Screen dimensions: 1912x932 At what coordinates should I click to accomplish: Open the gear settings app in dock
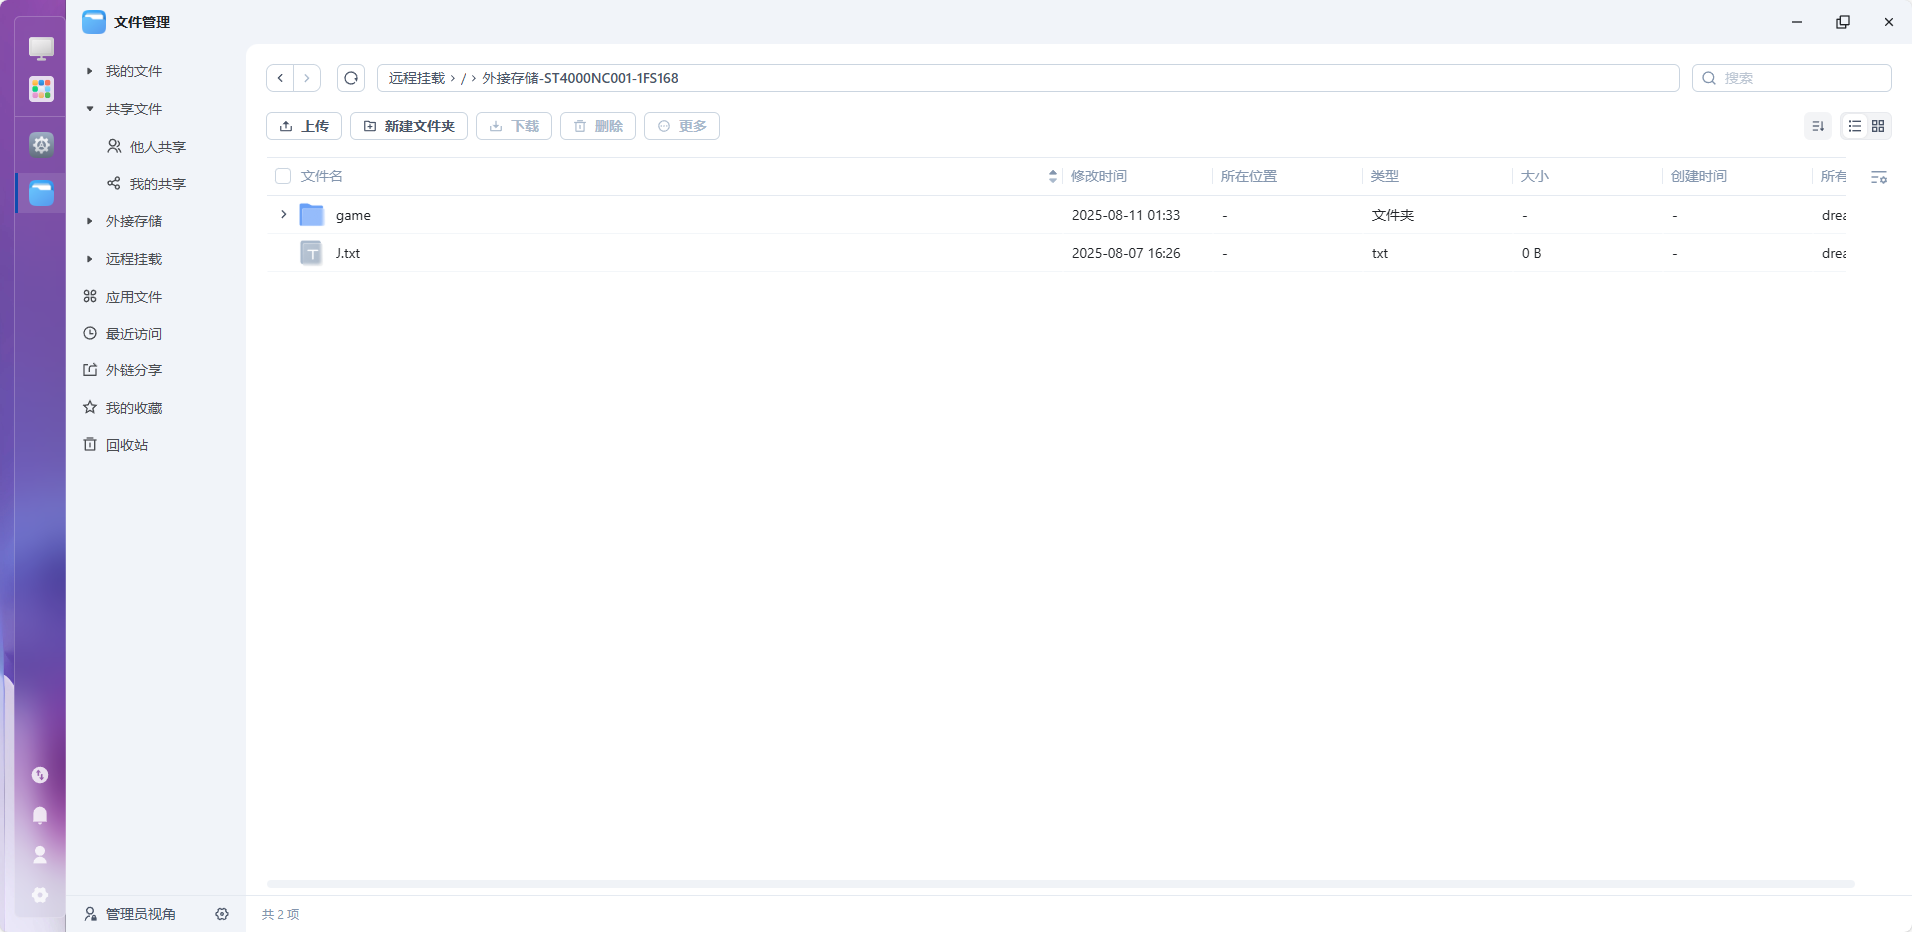click(41, 144)
